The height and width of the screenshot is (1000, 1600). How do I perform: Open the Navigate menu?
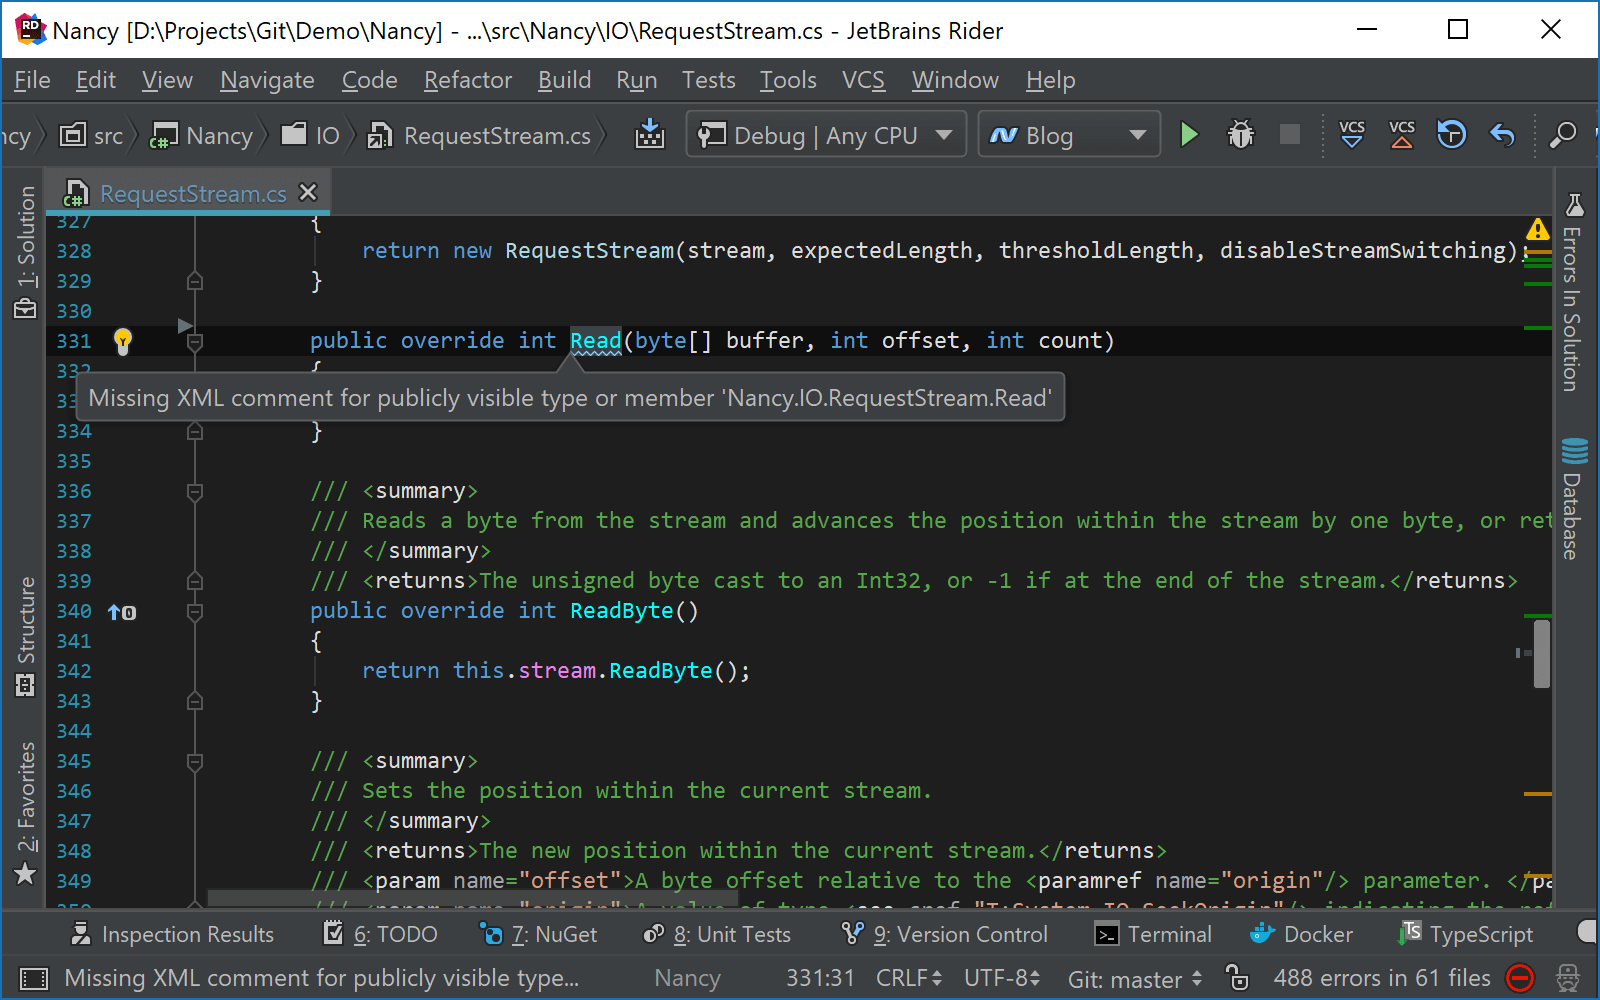(x=267, y=80)
